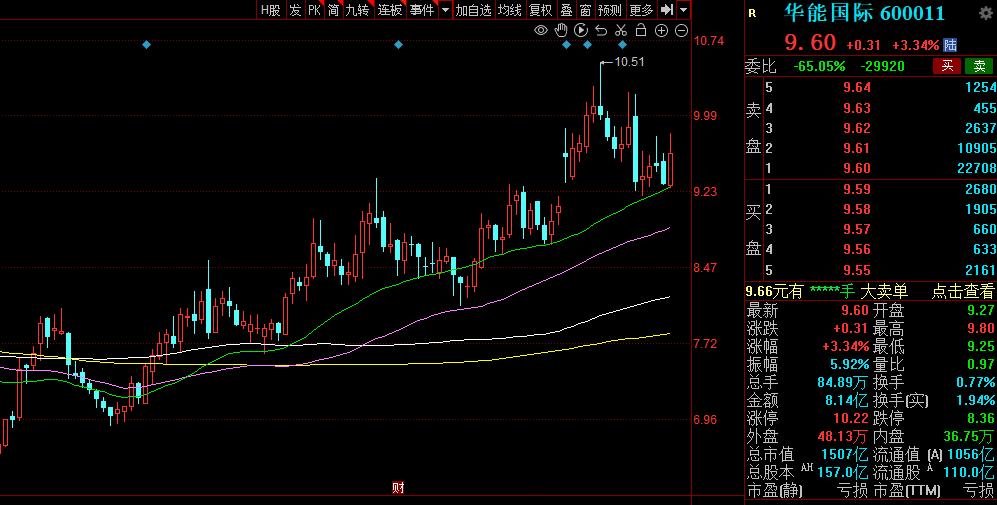Click the undo arrow icon
997x505 pixels.
601,31
